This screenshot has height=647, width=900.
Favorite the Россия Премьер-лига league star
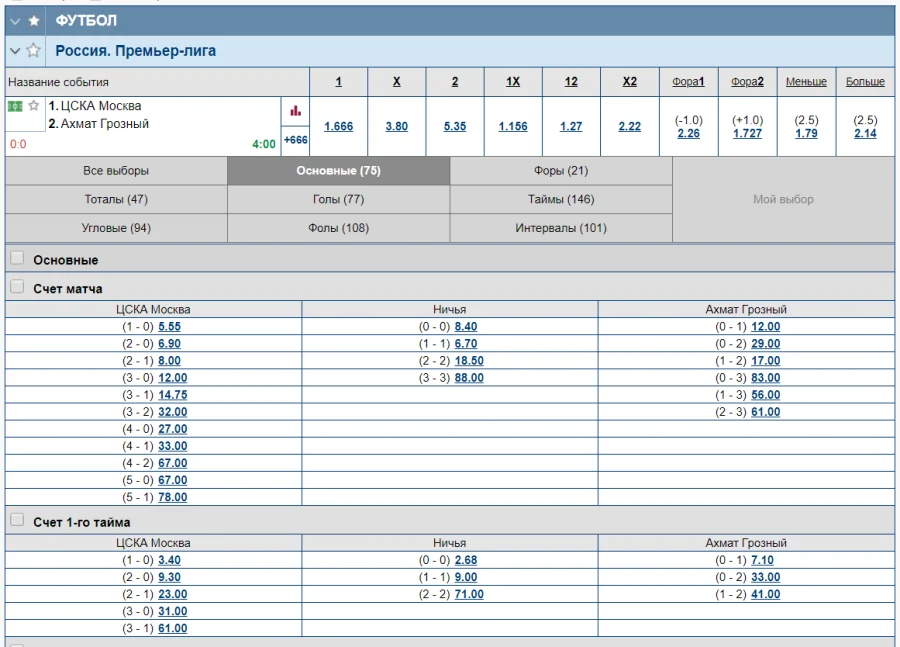34,50
